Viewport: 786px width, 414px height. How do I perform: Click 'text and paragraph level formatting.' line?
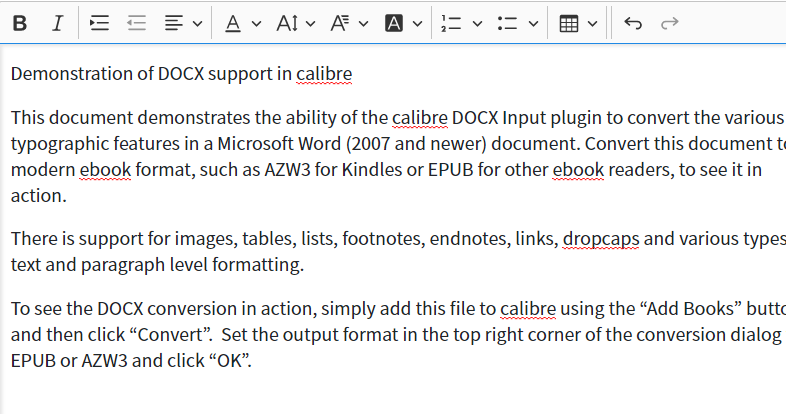157,265
